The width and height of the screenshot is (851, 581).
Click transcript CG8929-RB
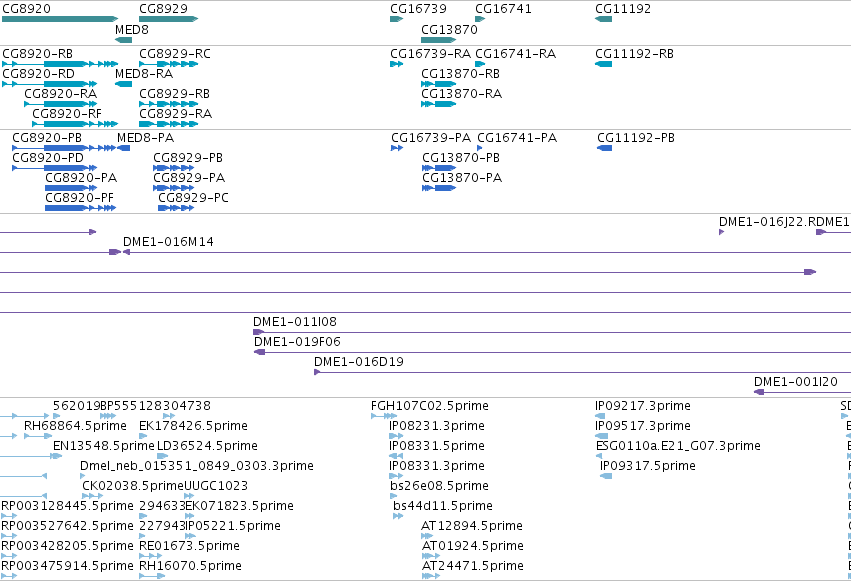174,94
